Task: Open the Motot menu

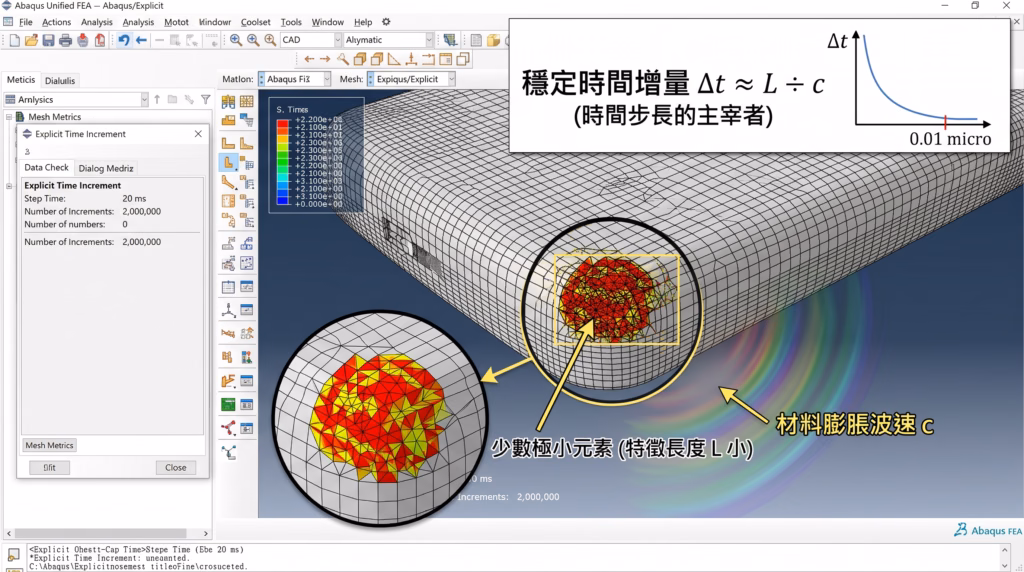Action: 176,22
